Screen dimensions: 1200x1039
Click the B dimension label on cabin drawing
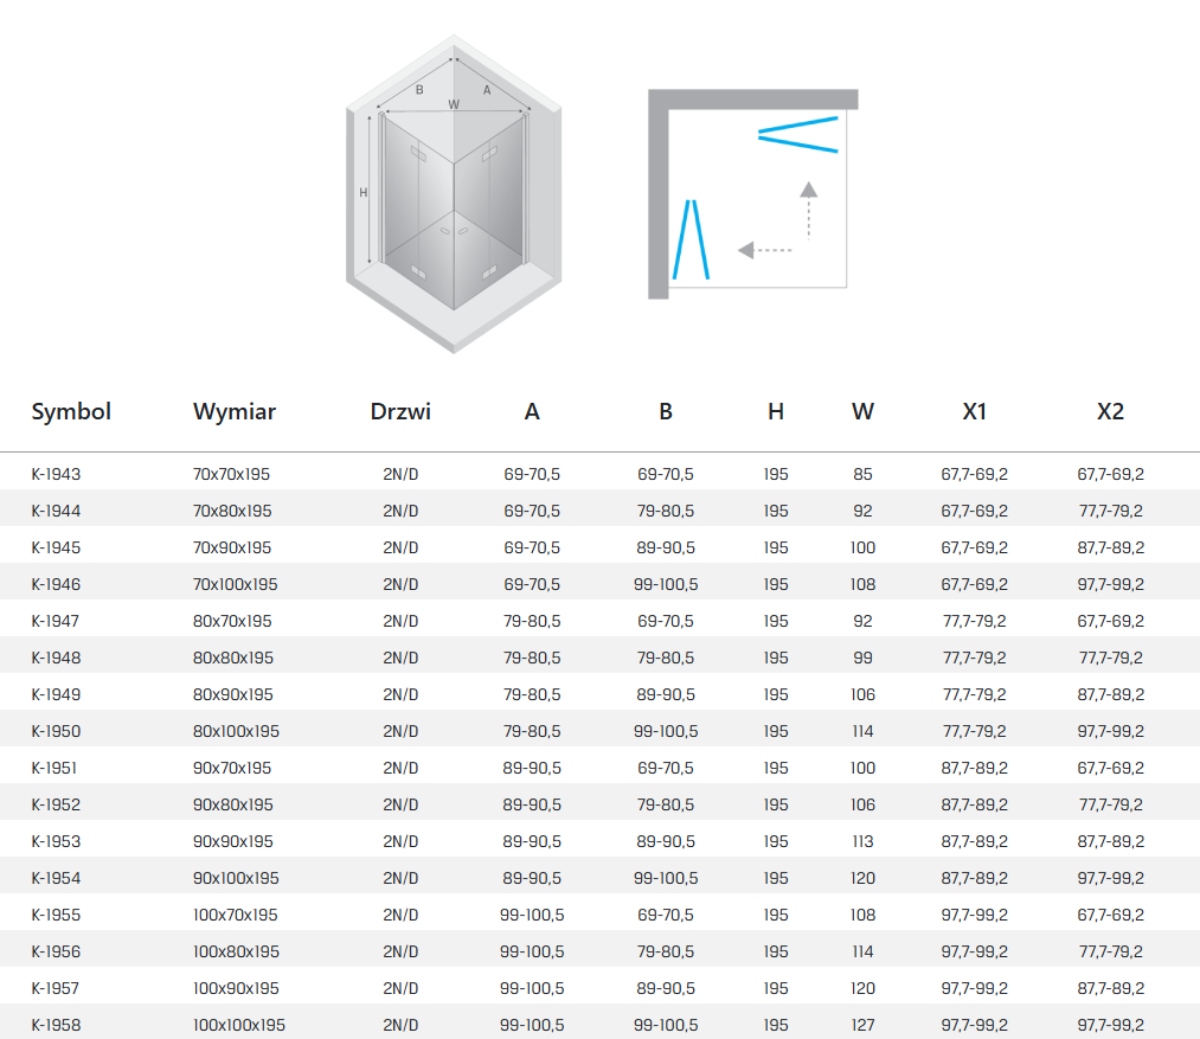pos(419,90)
